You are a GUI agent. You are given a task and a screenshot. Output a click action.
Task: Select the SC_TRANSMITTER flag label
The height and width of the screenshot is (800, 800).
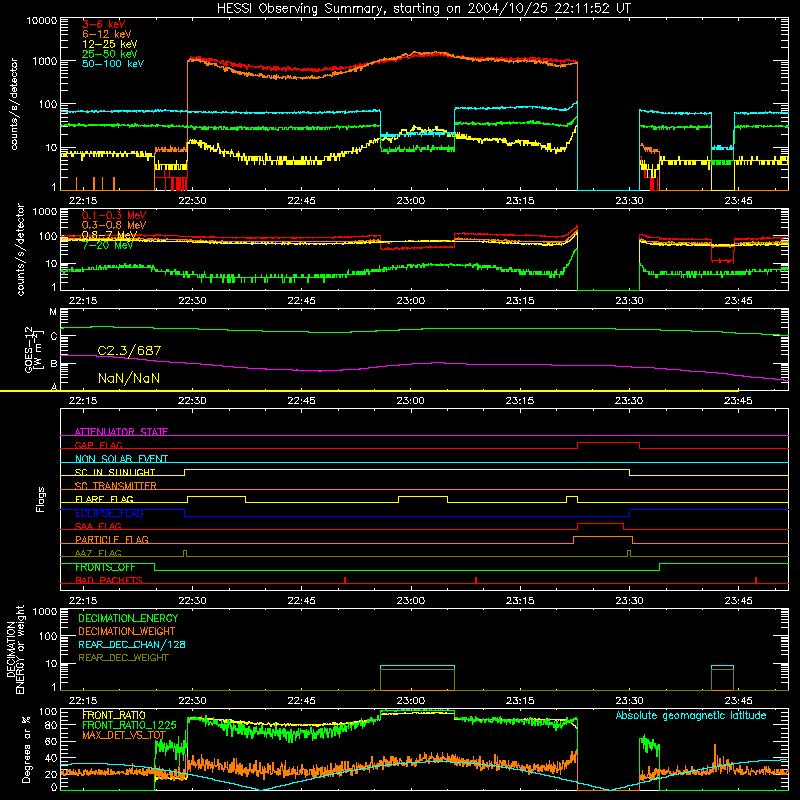115,485
